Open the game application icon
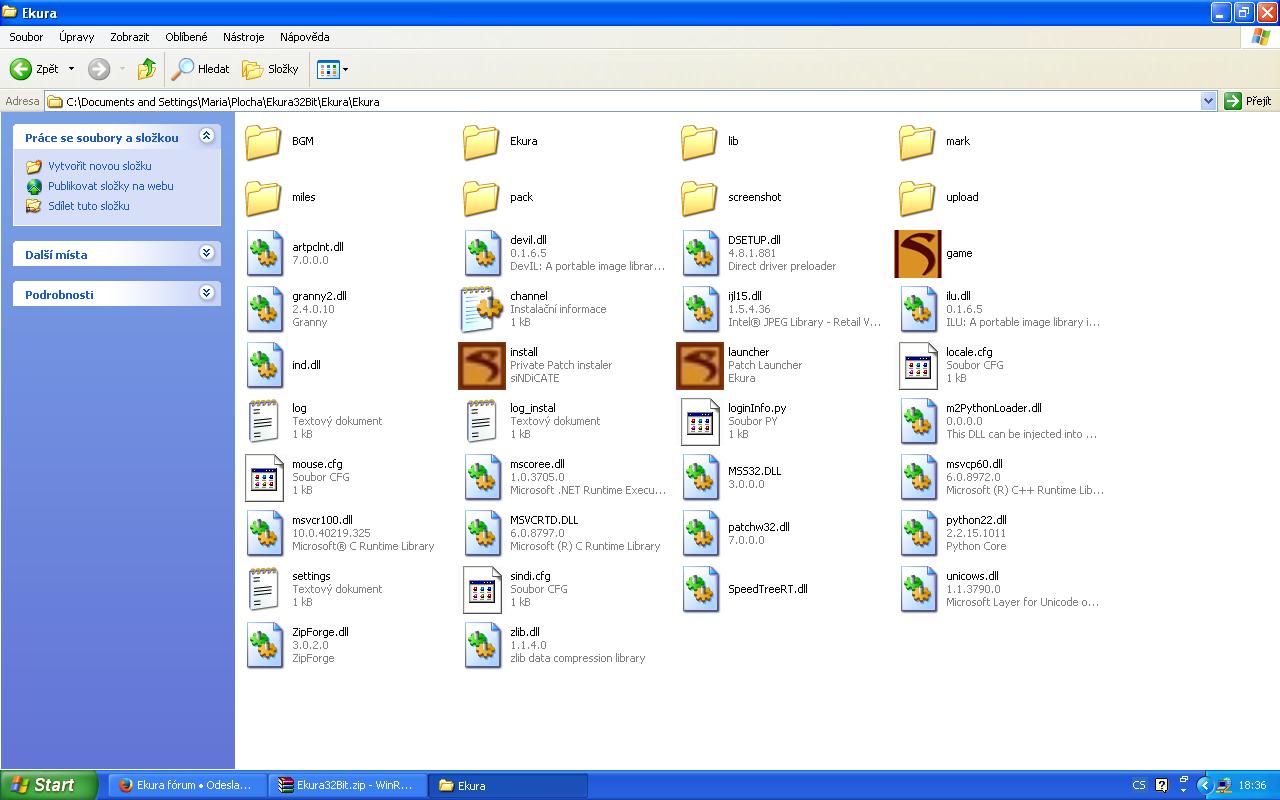The height and width of the screenshot is (800, 1280). point(918,254)
